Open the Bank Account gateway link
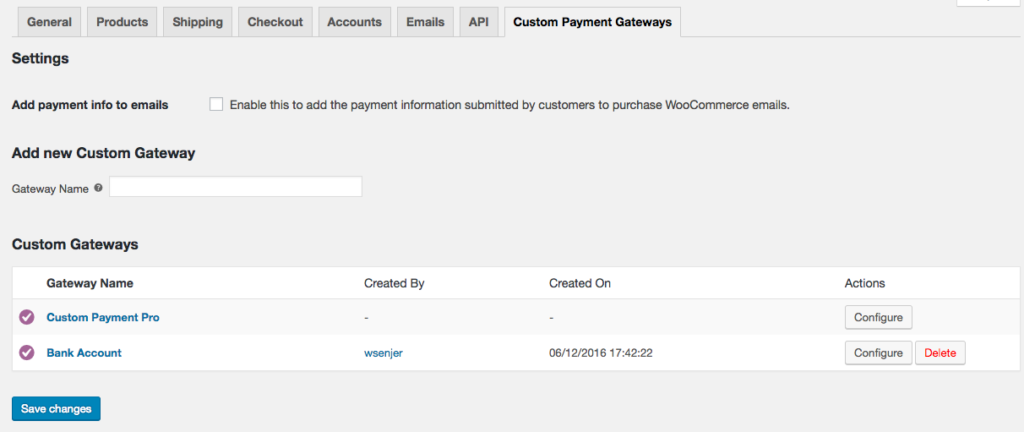This screenshot has height=432, width=1024. (x=84, y=353)
